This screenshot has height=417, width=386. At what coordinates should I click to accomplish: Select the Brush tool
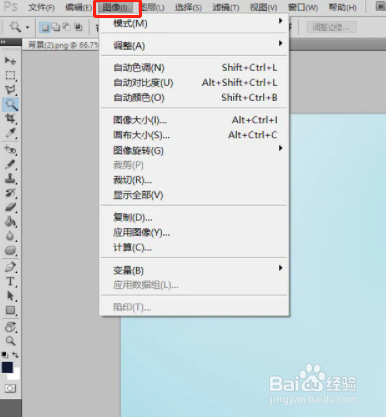point(10,164)
